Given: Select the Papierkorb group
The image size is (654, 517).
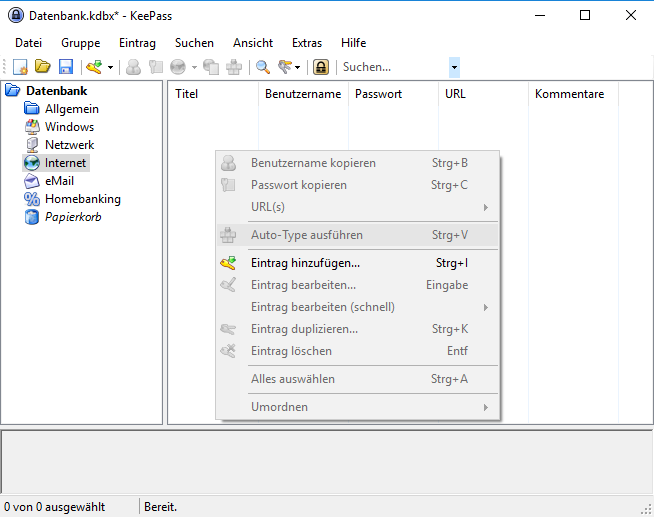Looking at the screenshot, I should coord(73,217).
